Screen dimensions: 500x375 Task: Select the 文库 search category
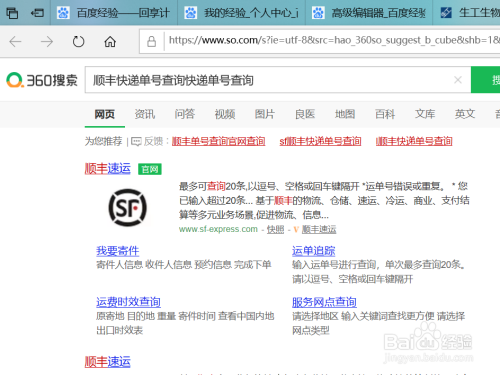pos(425,114)
